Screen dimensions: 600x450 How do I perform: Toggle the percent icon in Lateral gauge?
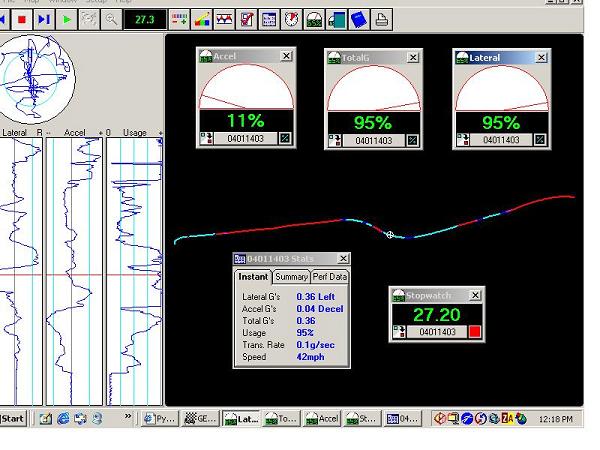point(540,140)
